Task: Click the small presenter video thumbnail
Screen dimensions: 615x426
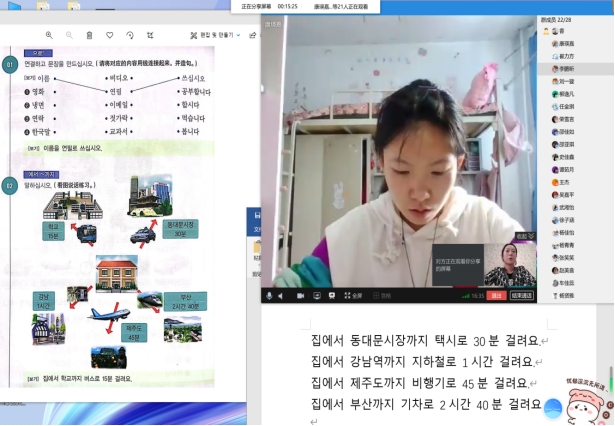Action: pyautogui.click(x=510, y=266)
